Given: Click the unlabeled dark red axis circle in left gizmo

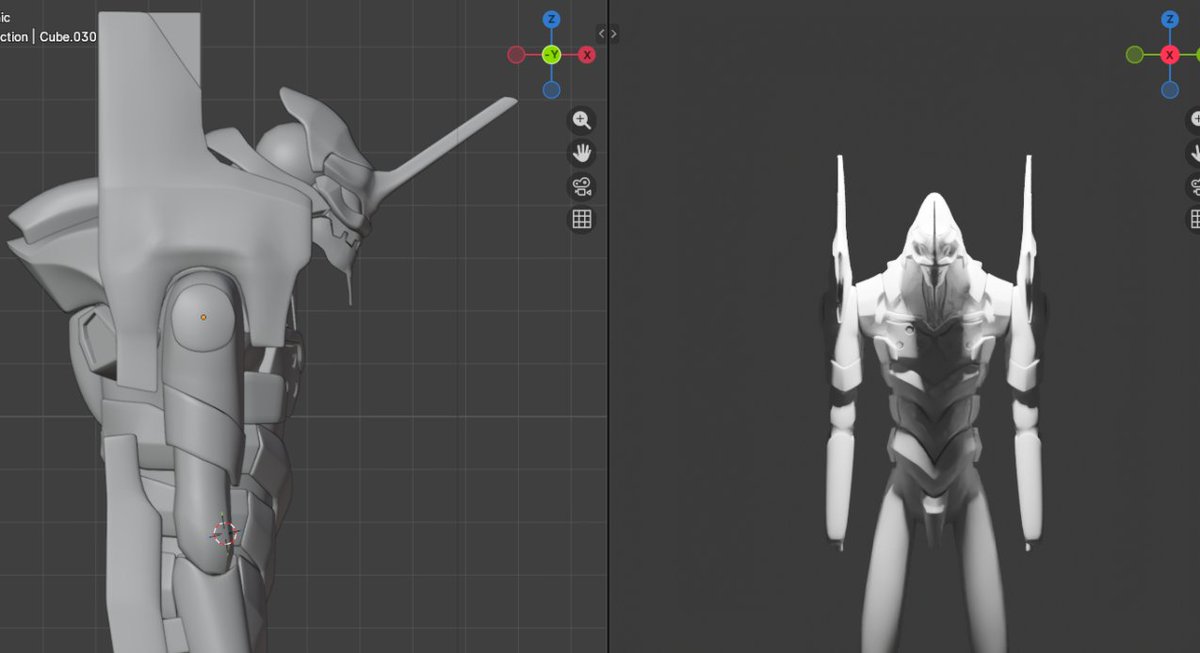Looking at the screenshot, I should click(516, 55).
